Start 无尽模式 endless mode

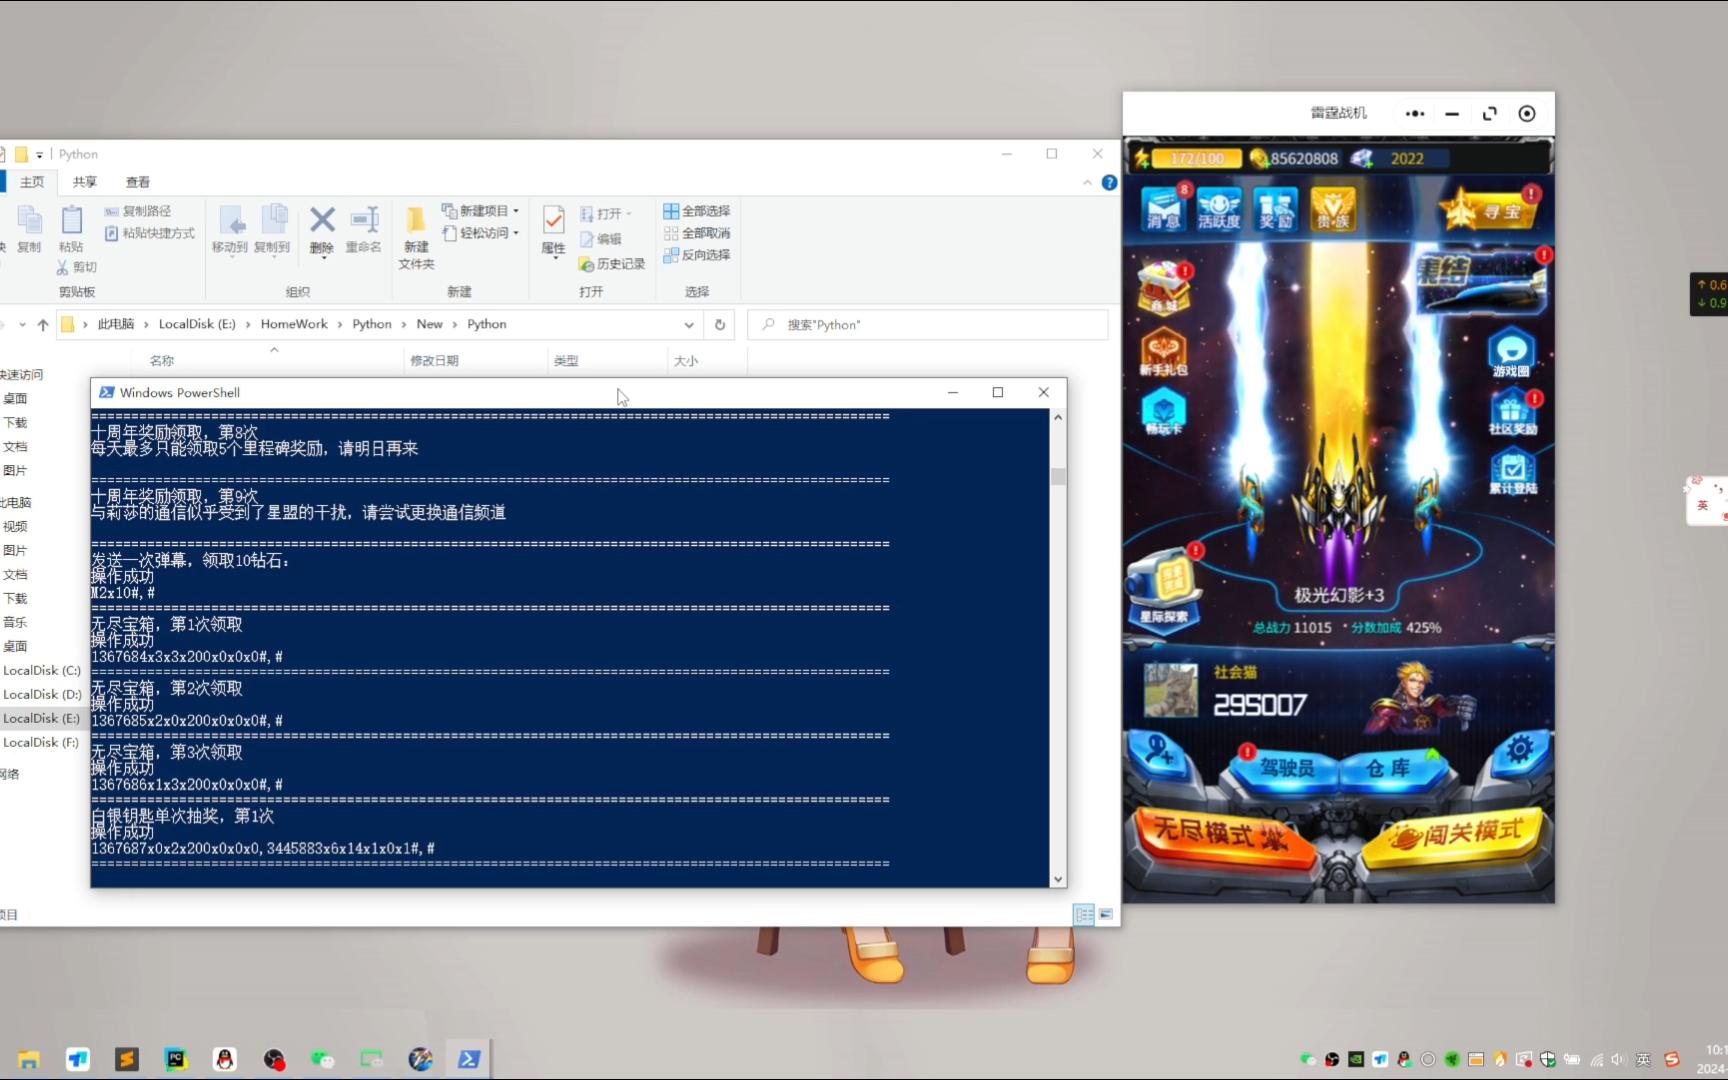pyautogui.click(x=1226, y=836)
